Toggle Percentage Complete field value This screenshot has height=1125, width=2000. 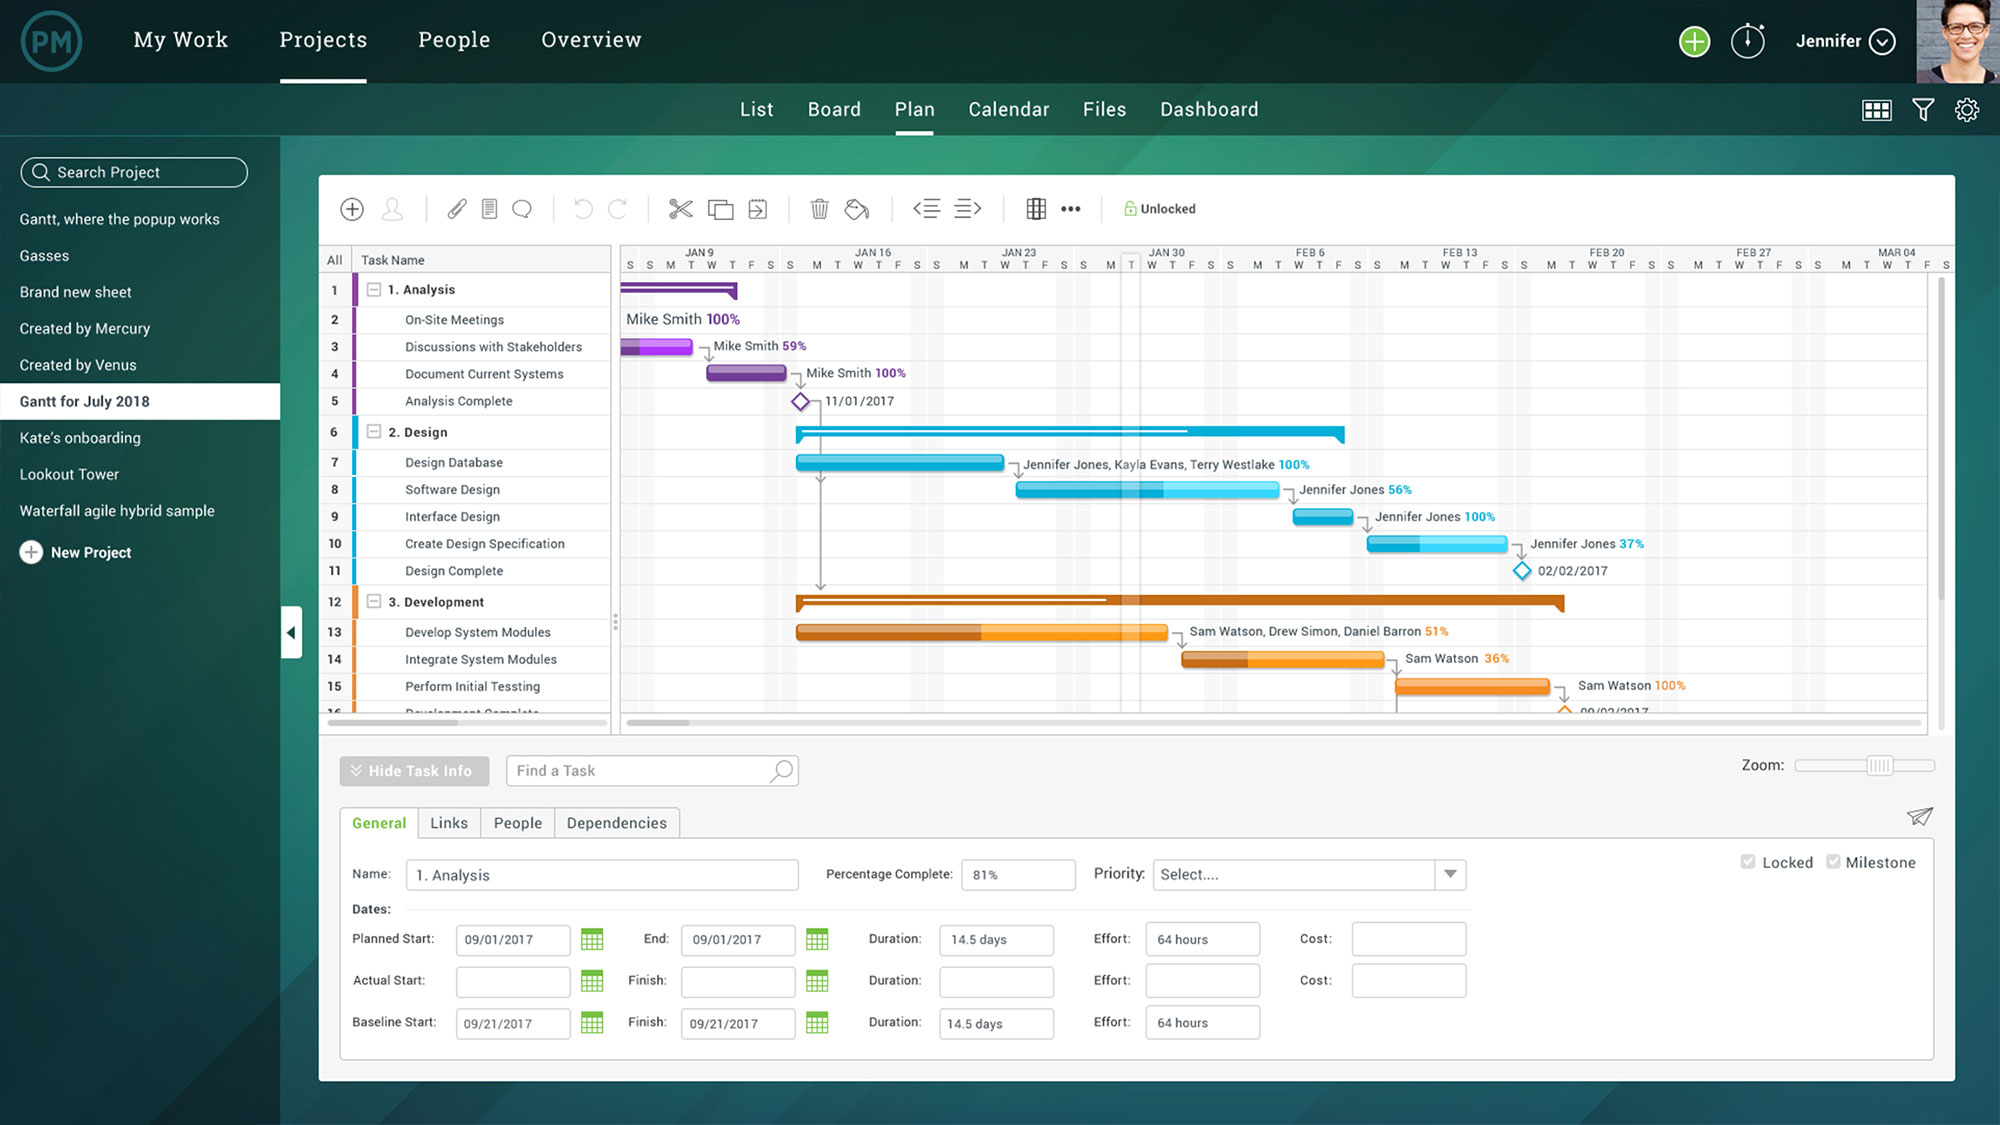coord(1018,874)
